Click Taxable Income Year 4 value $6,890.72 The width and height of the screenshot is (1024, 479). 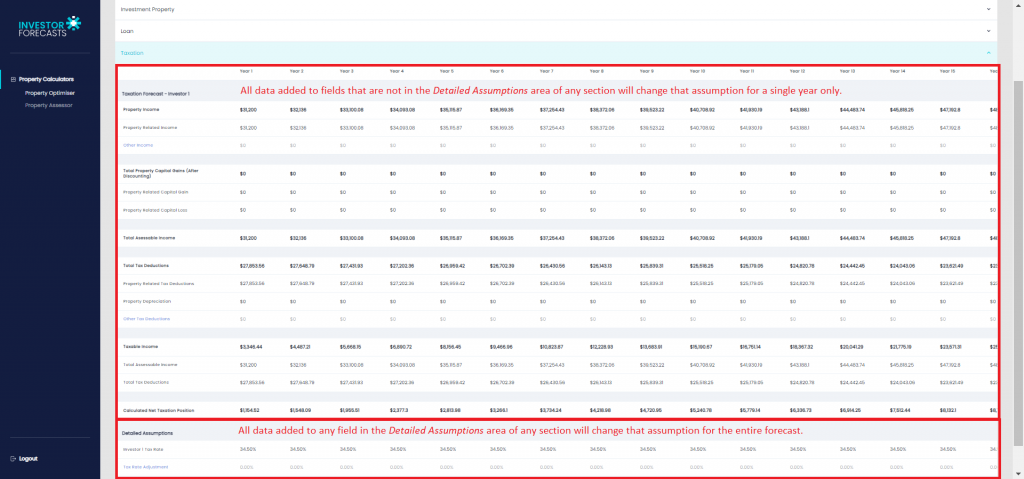(402, 346)
